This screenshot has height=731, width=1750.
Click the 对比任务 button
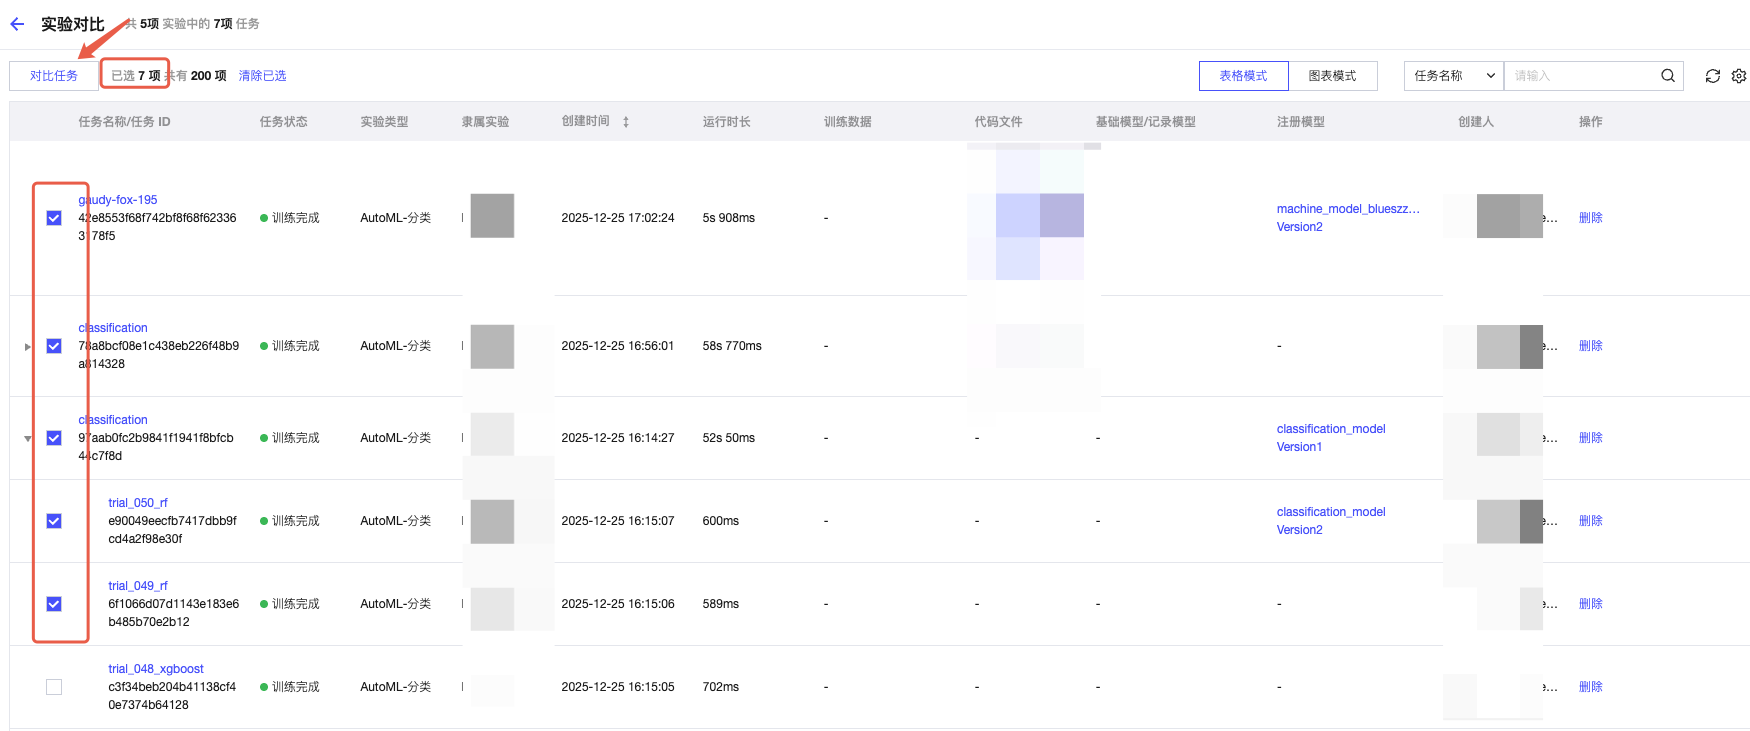coord(54,76)
